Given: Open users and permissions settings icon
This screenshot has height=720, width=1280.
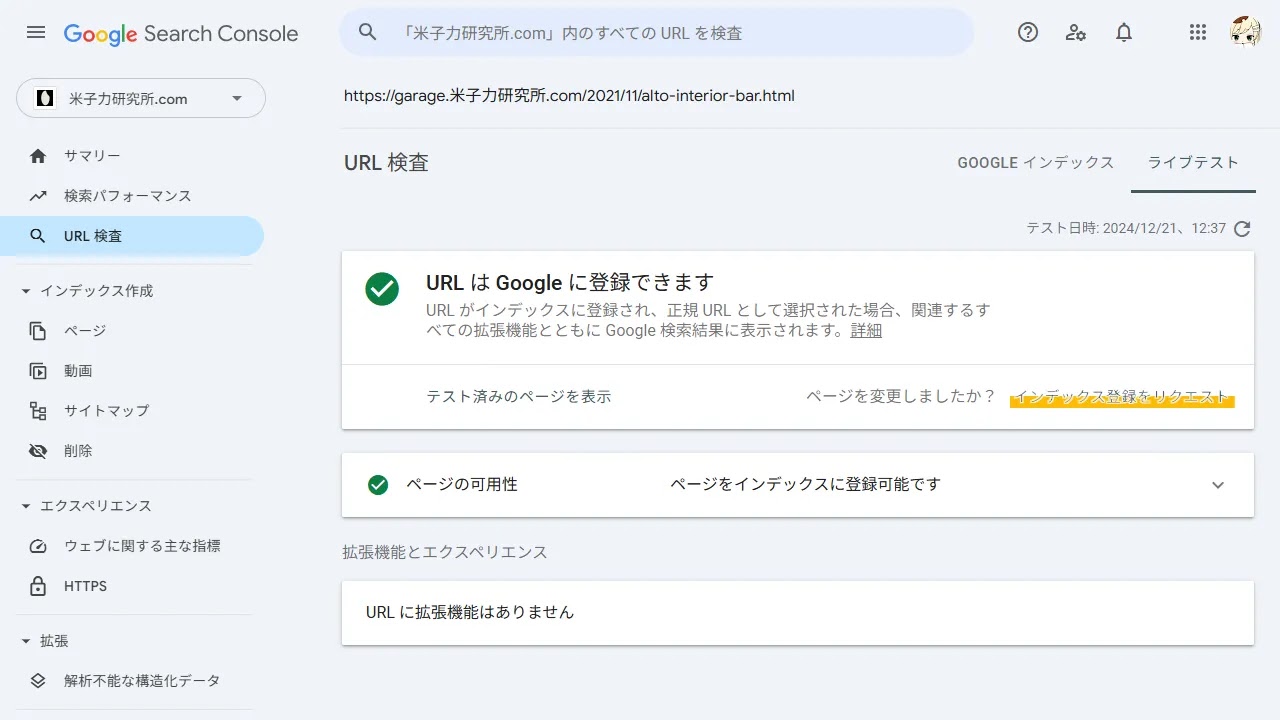Looking at the screenshot, I should [x=1076, y=32].
